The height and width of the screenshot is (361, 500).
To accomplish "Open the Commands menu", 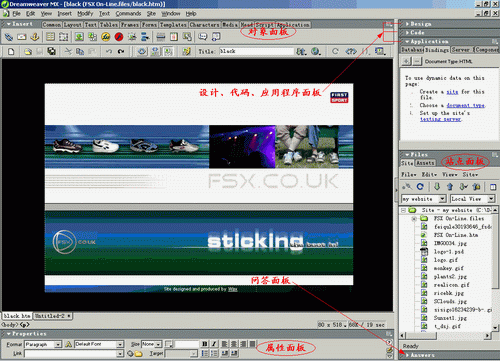I will [128, 14].
